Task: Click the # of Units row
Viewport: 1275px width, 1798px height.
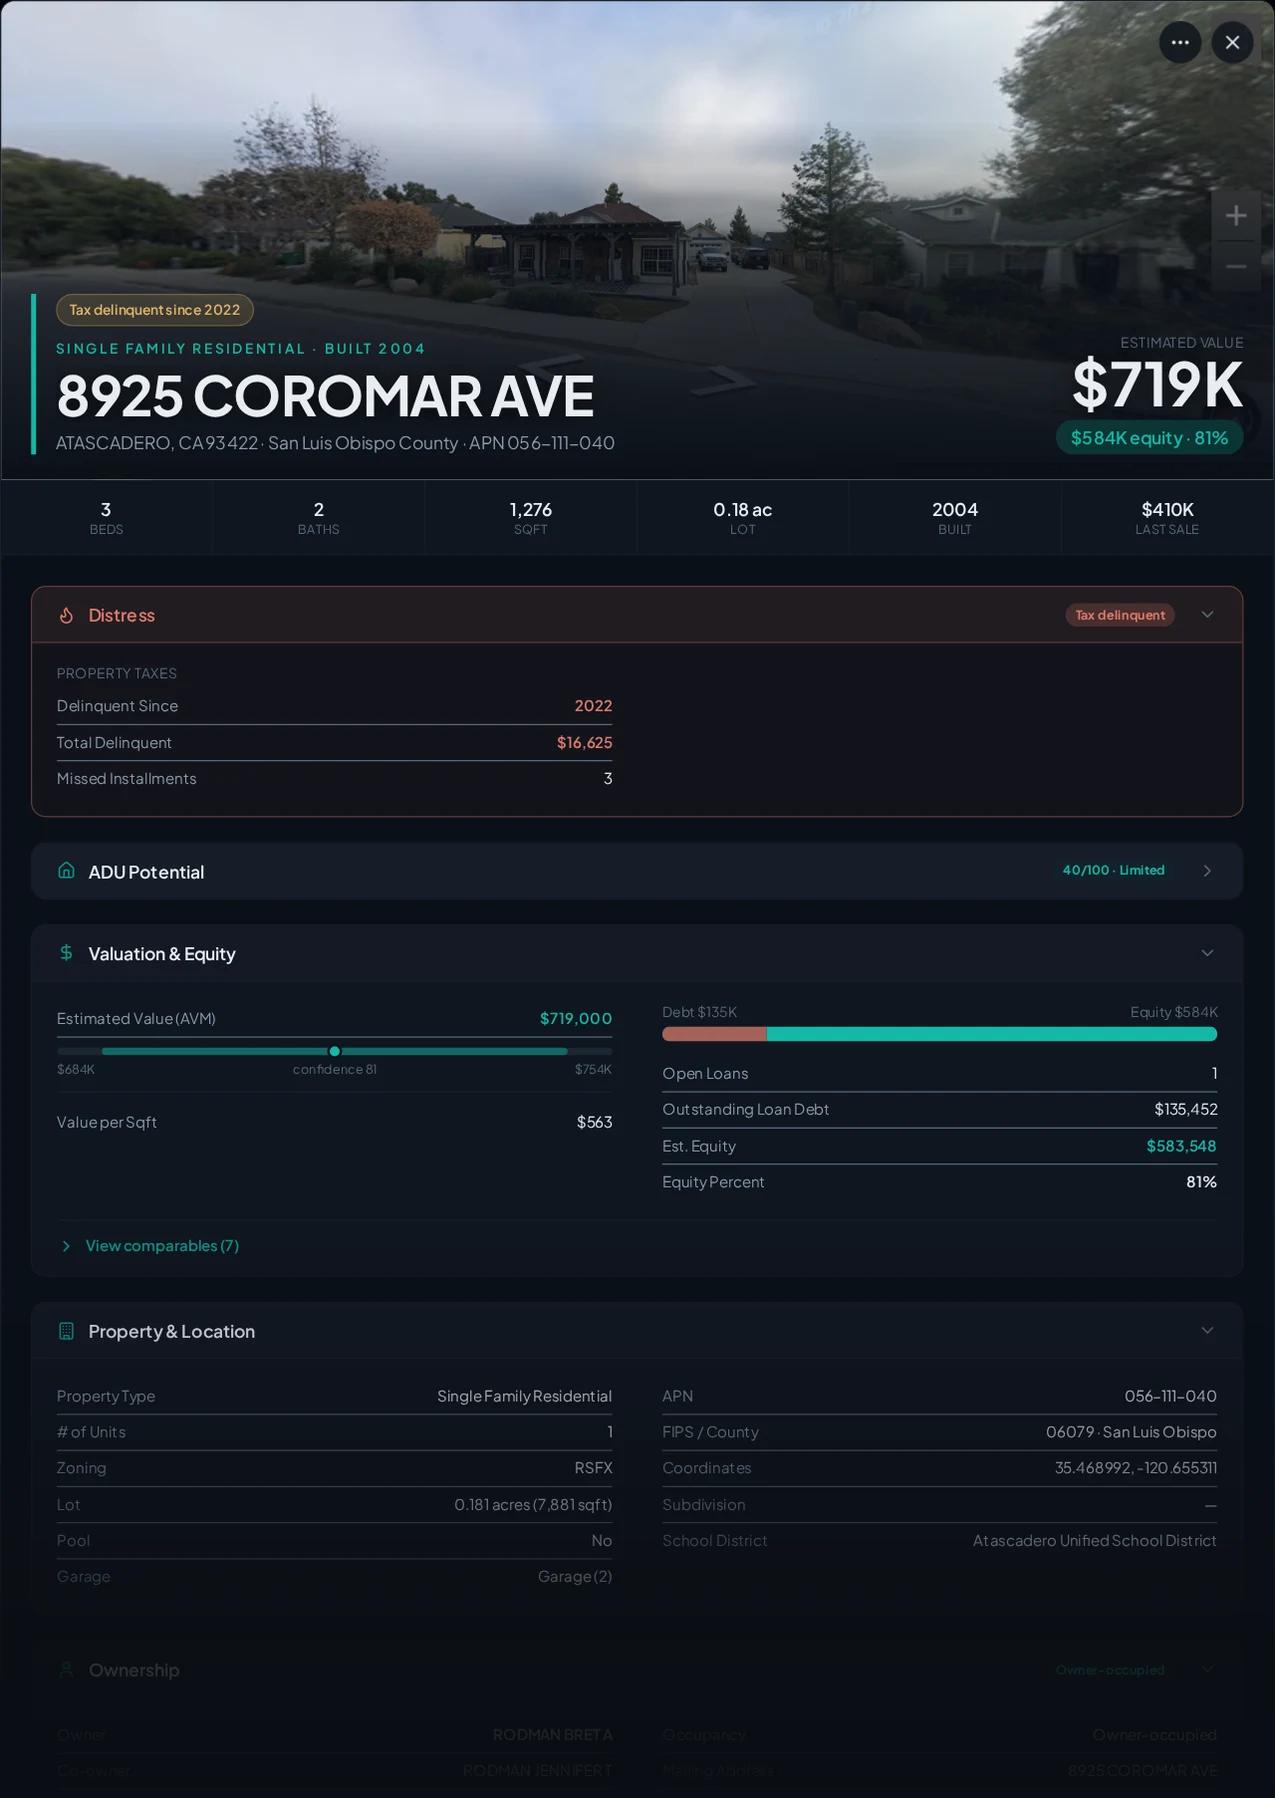Action: tap(334, 1432)
